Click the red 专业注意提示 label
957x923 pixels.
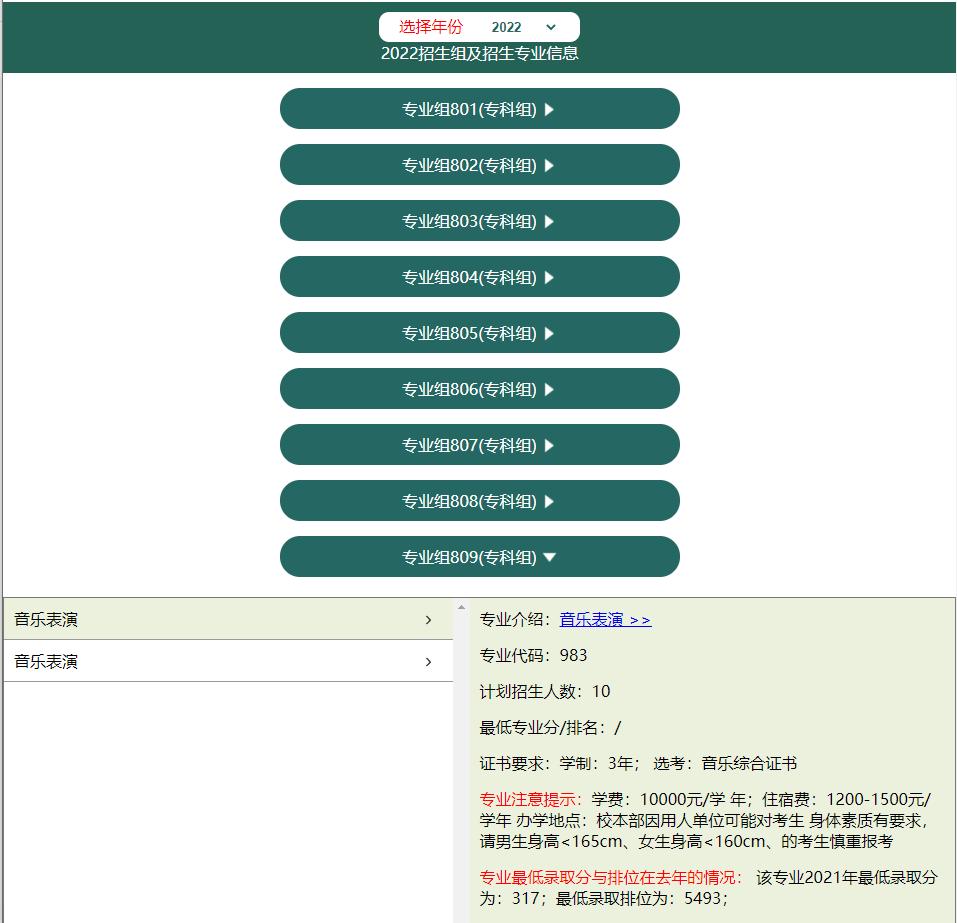coord(530,799)
